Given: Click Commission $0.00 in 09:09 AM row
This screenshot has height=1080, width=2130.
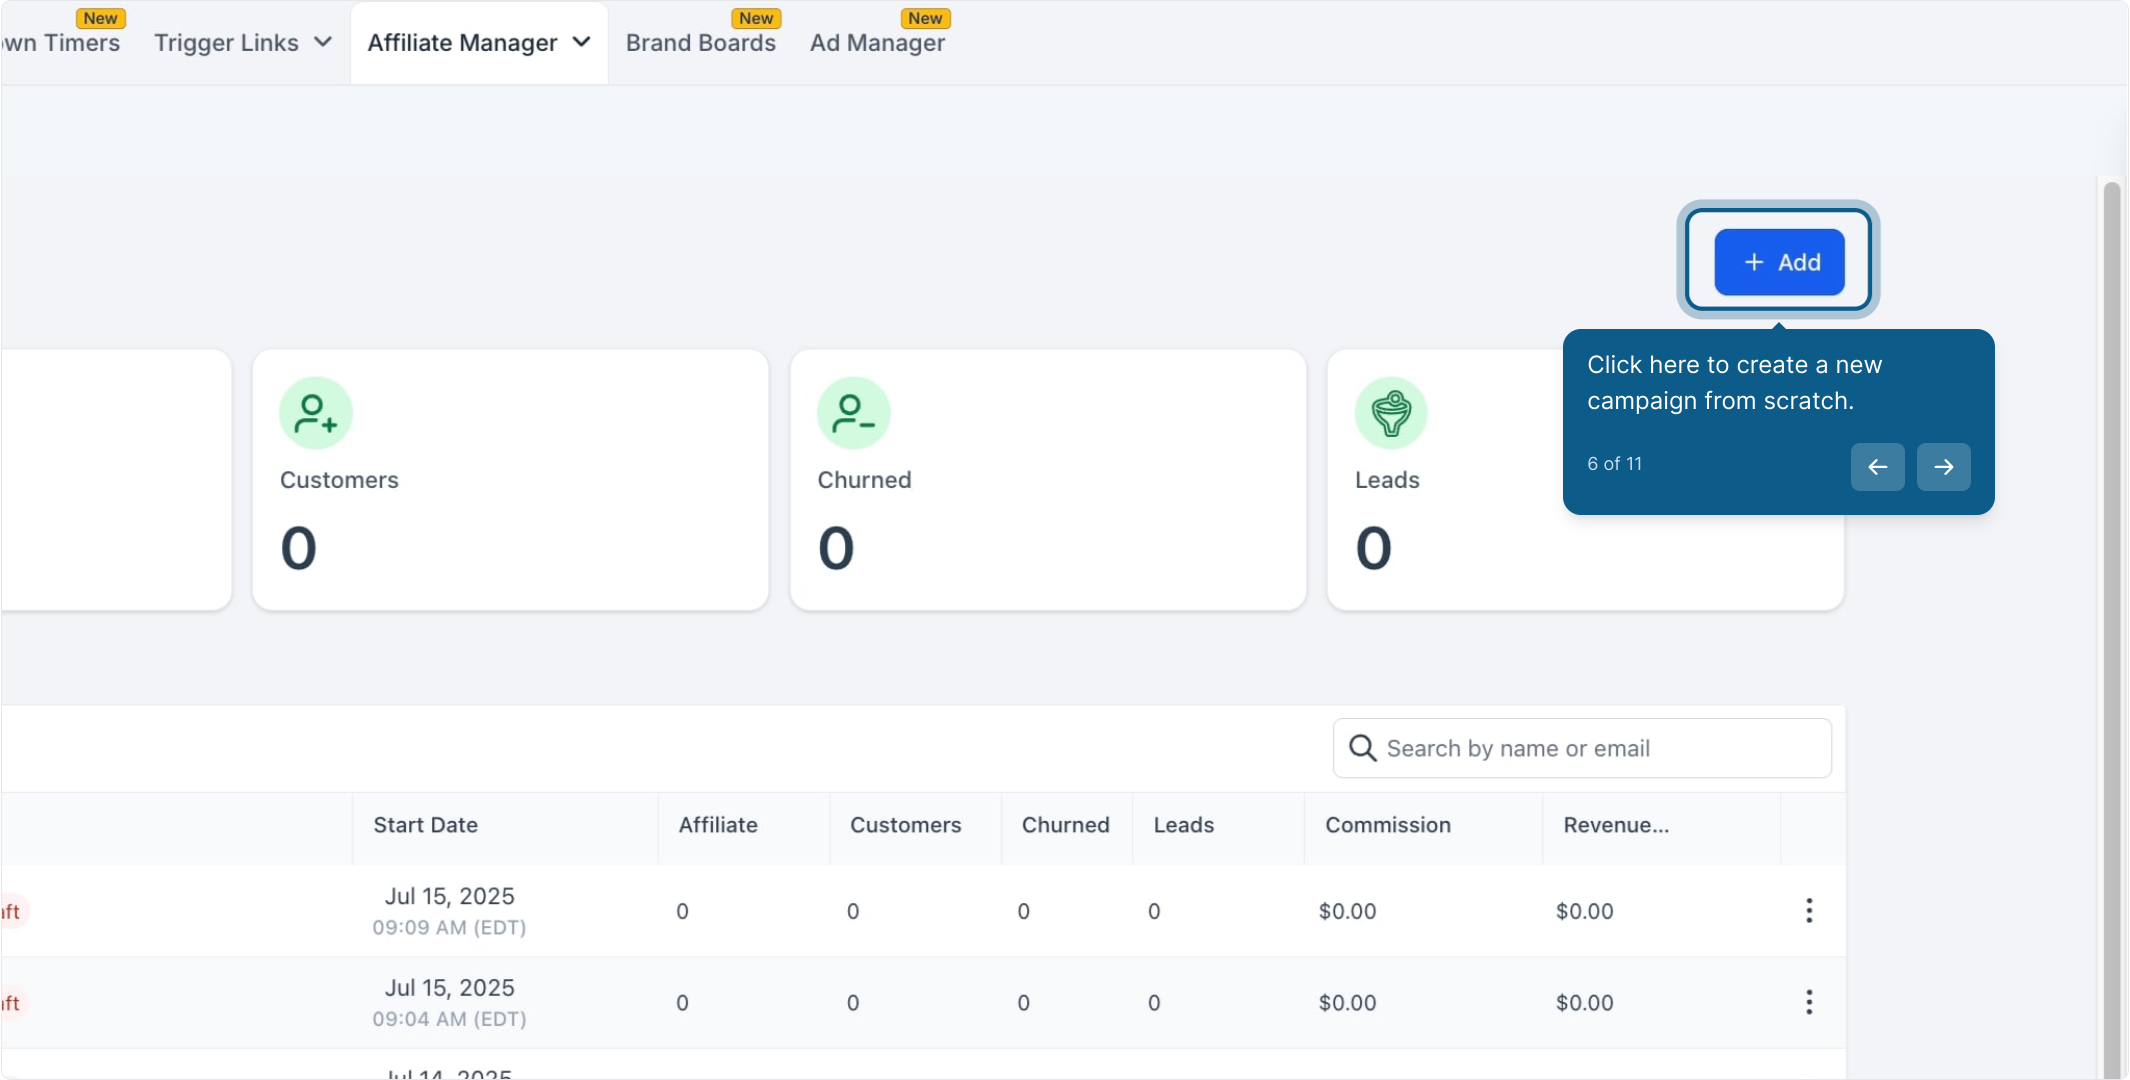Looking at the screenshot, I should pos(1347,911).
